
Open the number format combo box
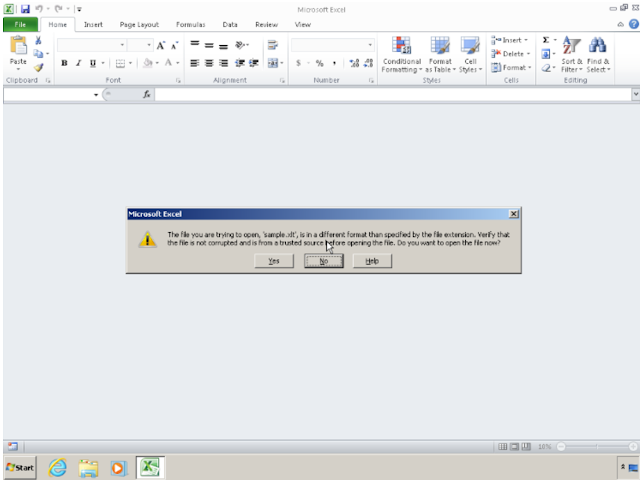click(x=370, y=45)
